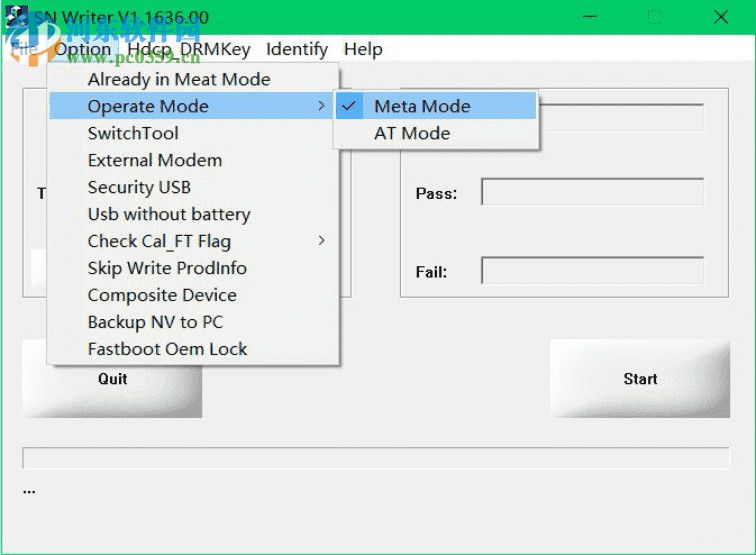Toggle Skip Write ProdInfo option
Image resolution: width=756 pixels, height=555 pixels.
[192, 268]
